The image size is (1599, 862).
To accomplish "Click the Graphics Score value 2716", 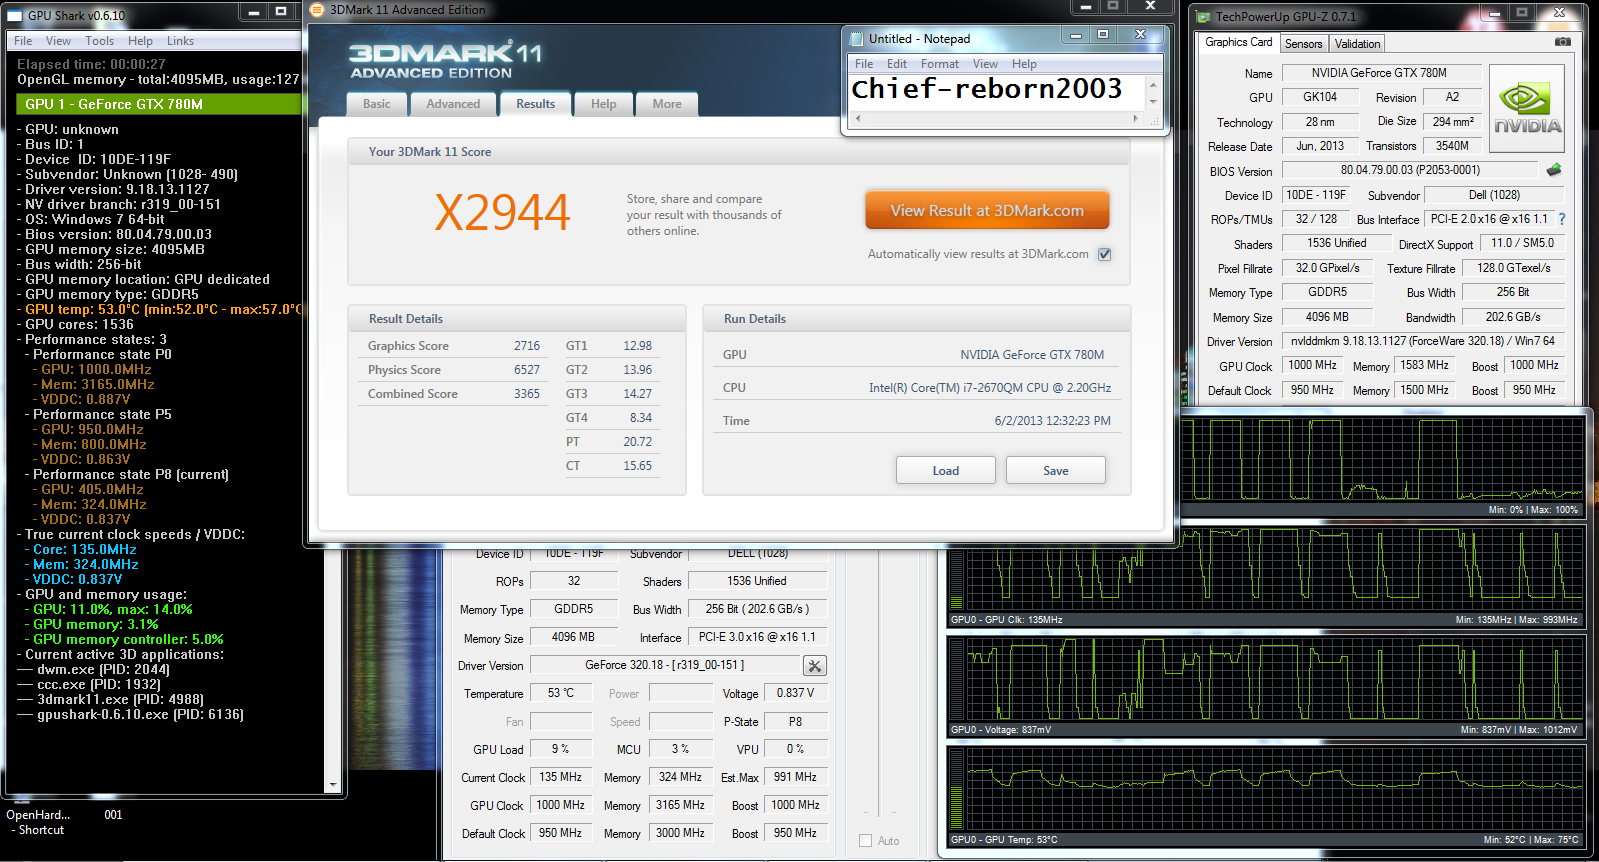I will 527,346.
